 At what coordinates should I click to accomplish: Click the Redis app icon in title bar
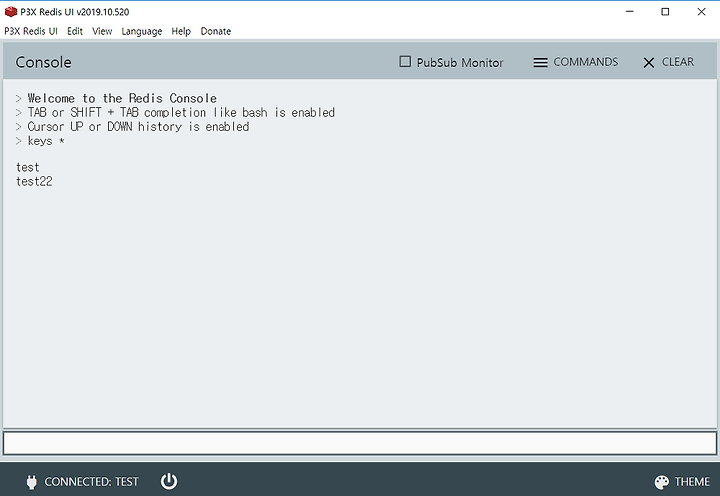coord(11,11)
